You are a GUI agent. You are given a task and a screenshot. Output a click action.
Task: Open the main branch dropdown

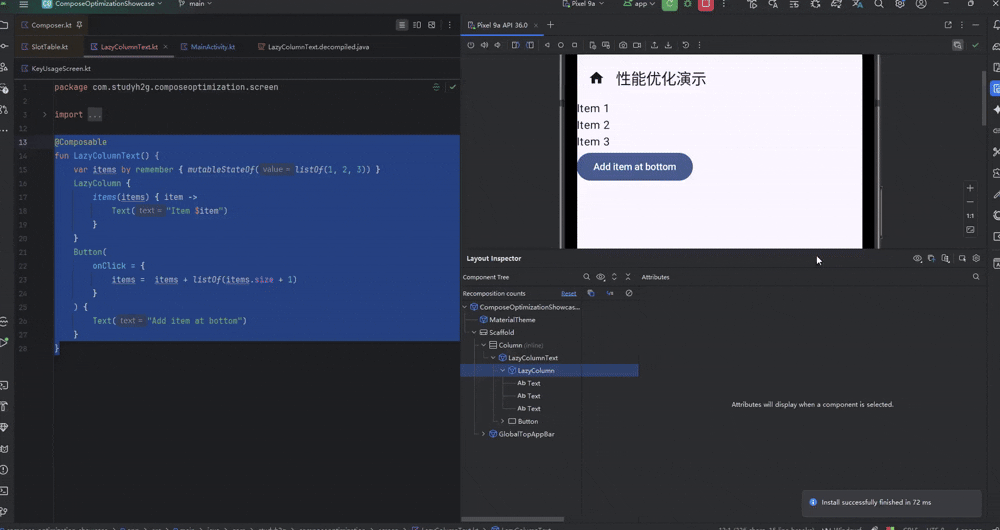[196, 4]
